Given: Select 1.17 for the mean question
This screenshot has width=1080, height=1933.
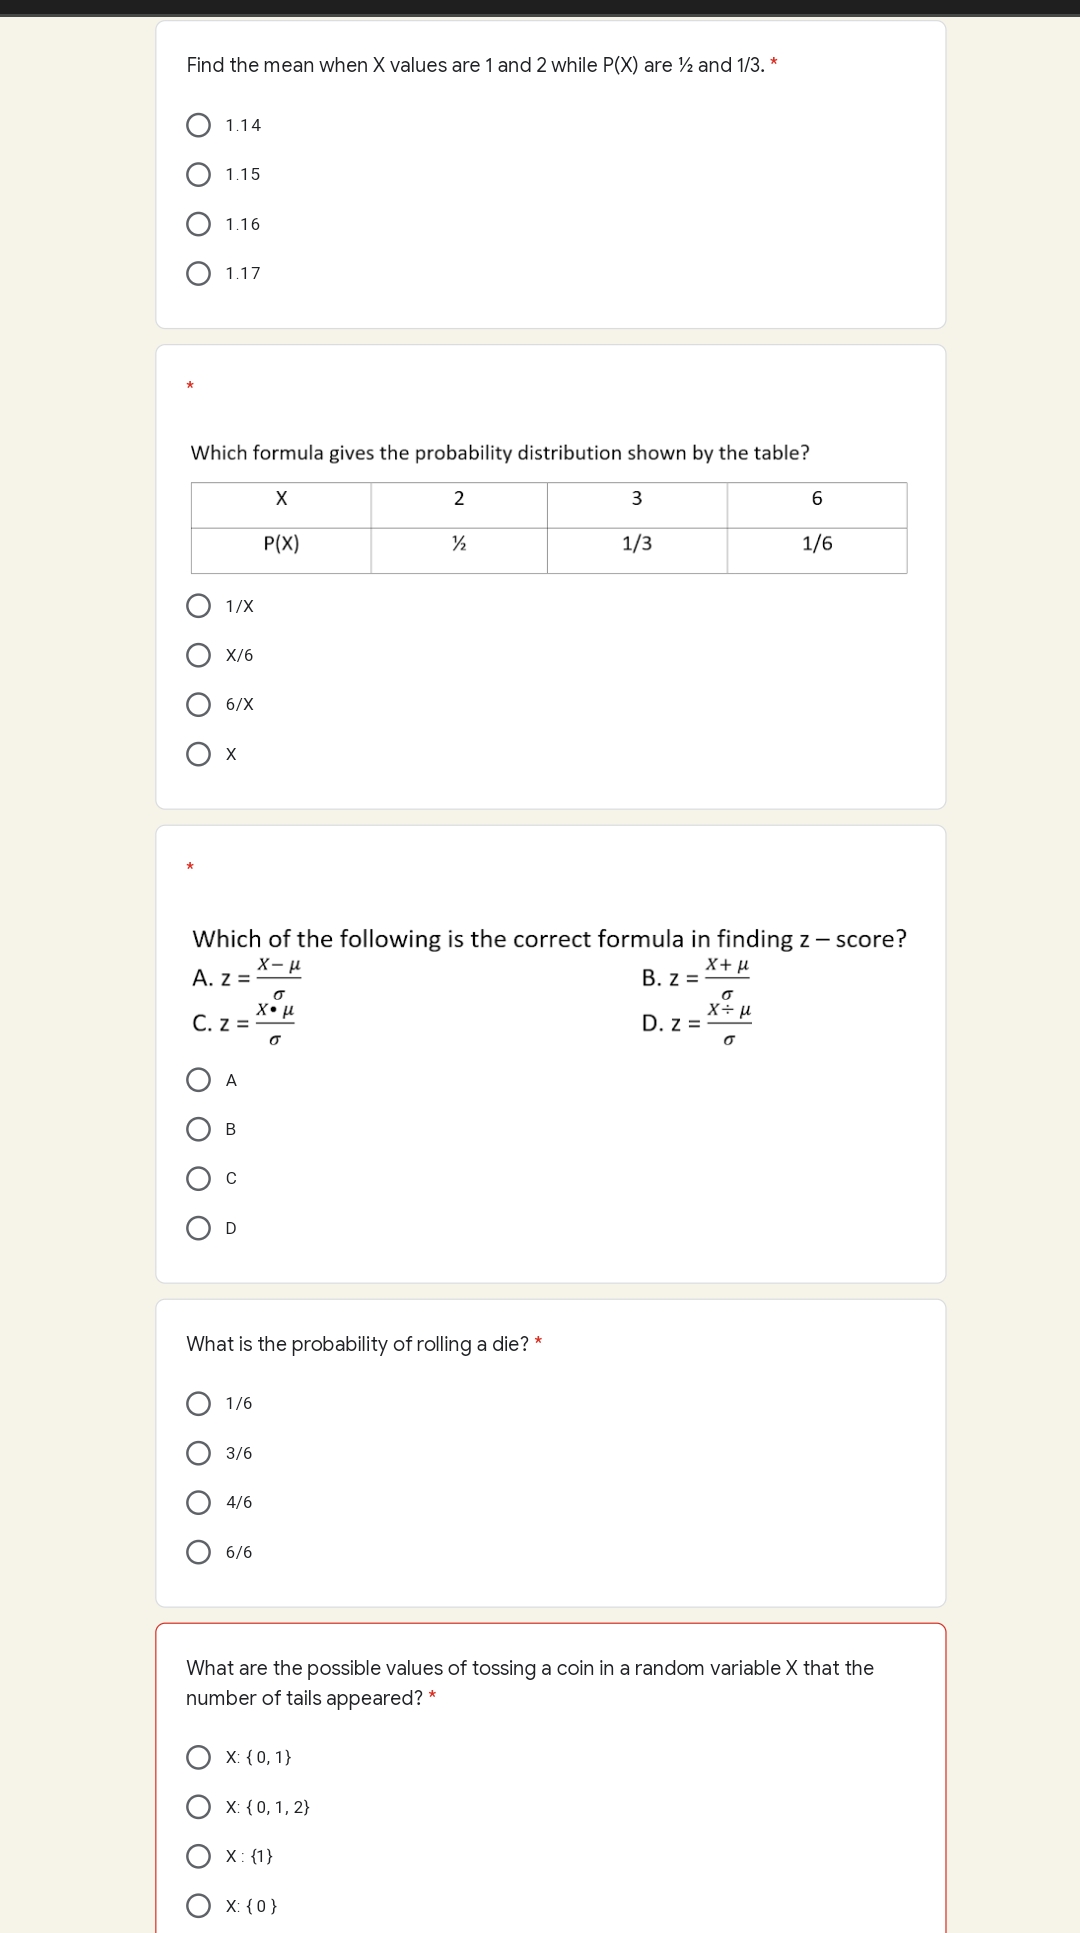Looking at the screenshot, I should [x=198, y=273].
